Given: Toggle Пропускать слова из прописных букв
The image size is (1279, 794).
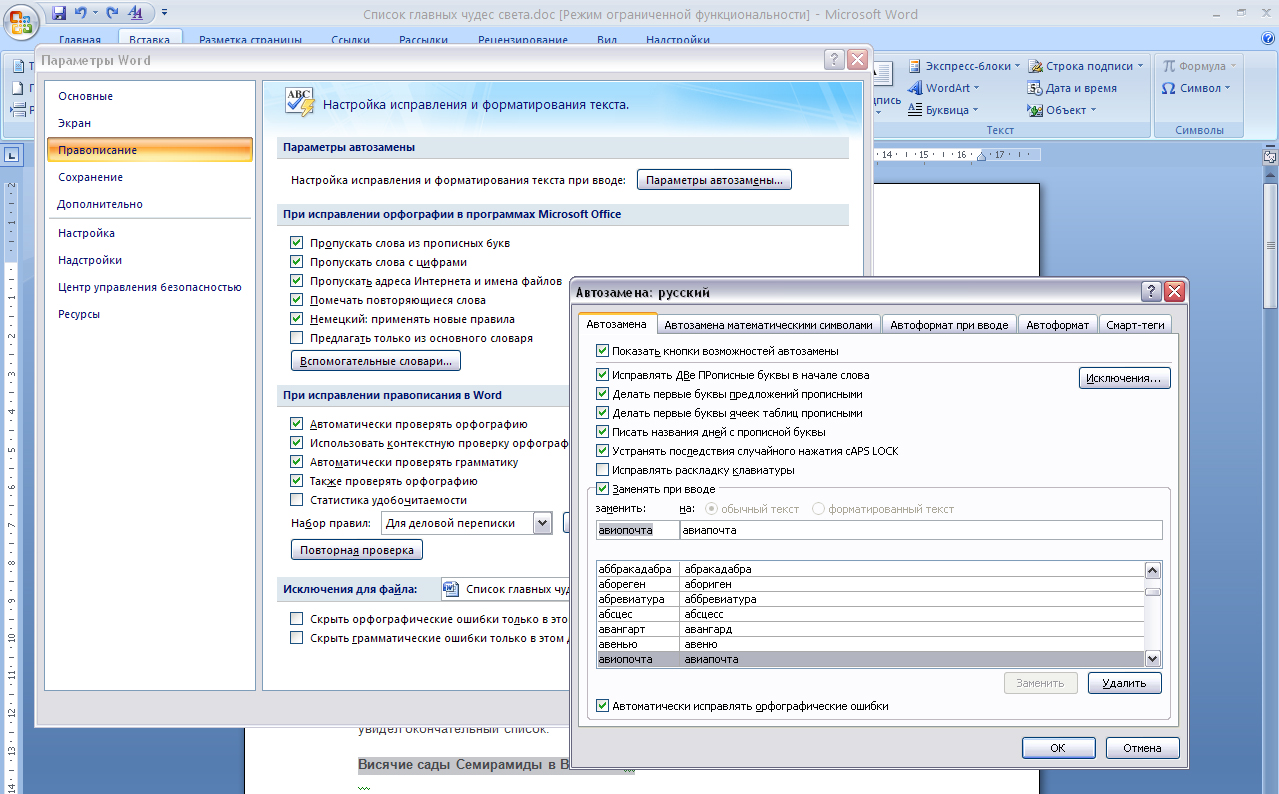Looking at the screenshot, I should (x=296, y=243).
